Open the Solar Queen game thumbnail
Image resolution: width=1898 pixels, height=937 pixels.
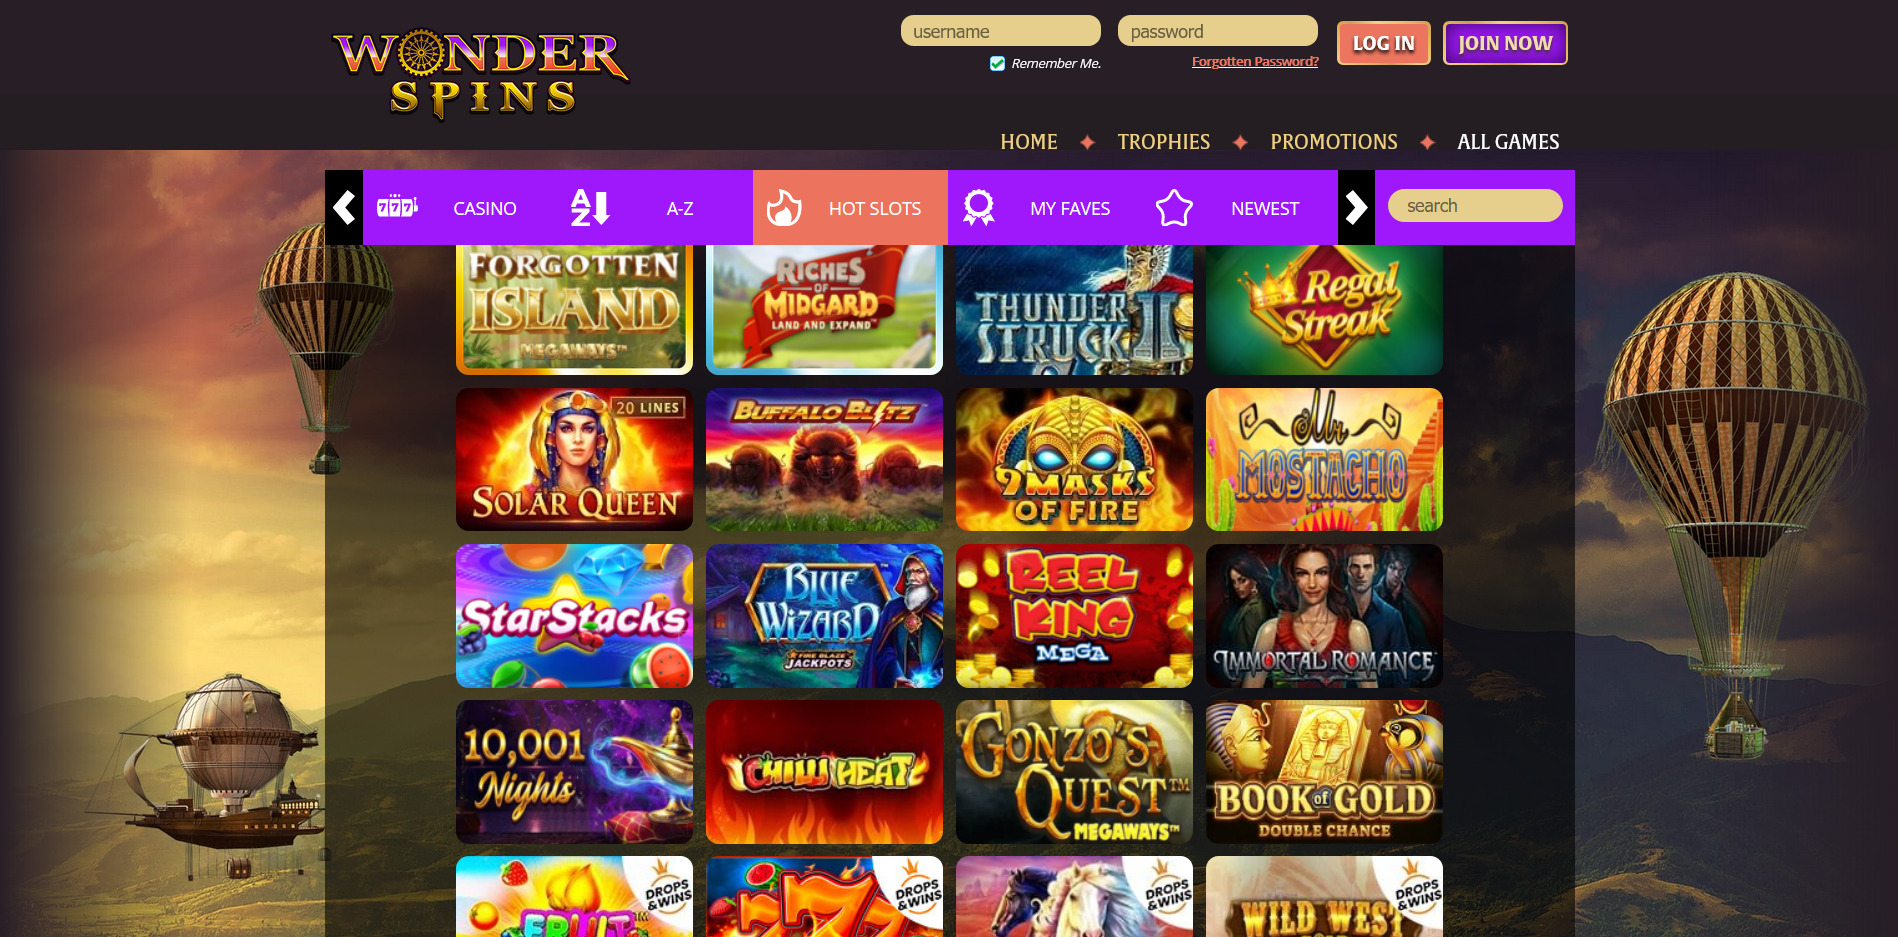[574, 460]
